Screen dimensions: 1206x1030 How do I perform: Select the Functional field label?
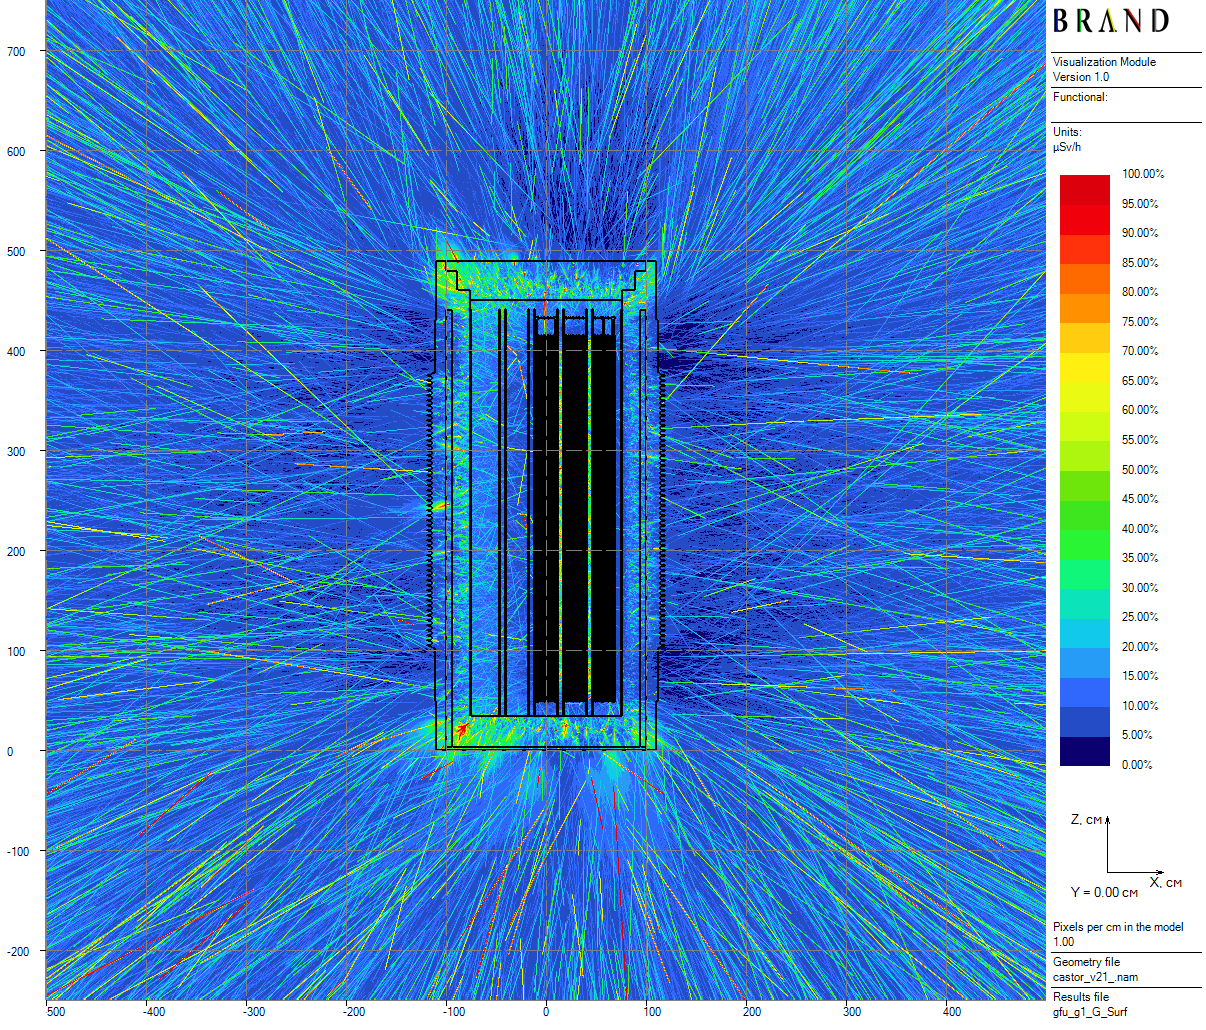(1080, 97)
